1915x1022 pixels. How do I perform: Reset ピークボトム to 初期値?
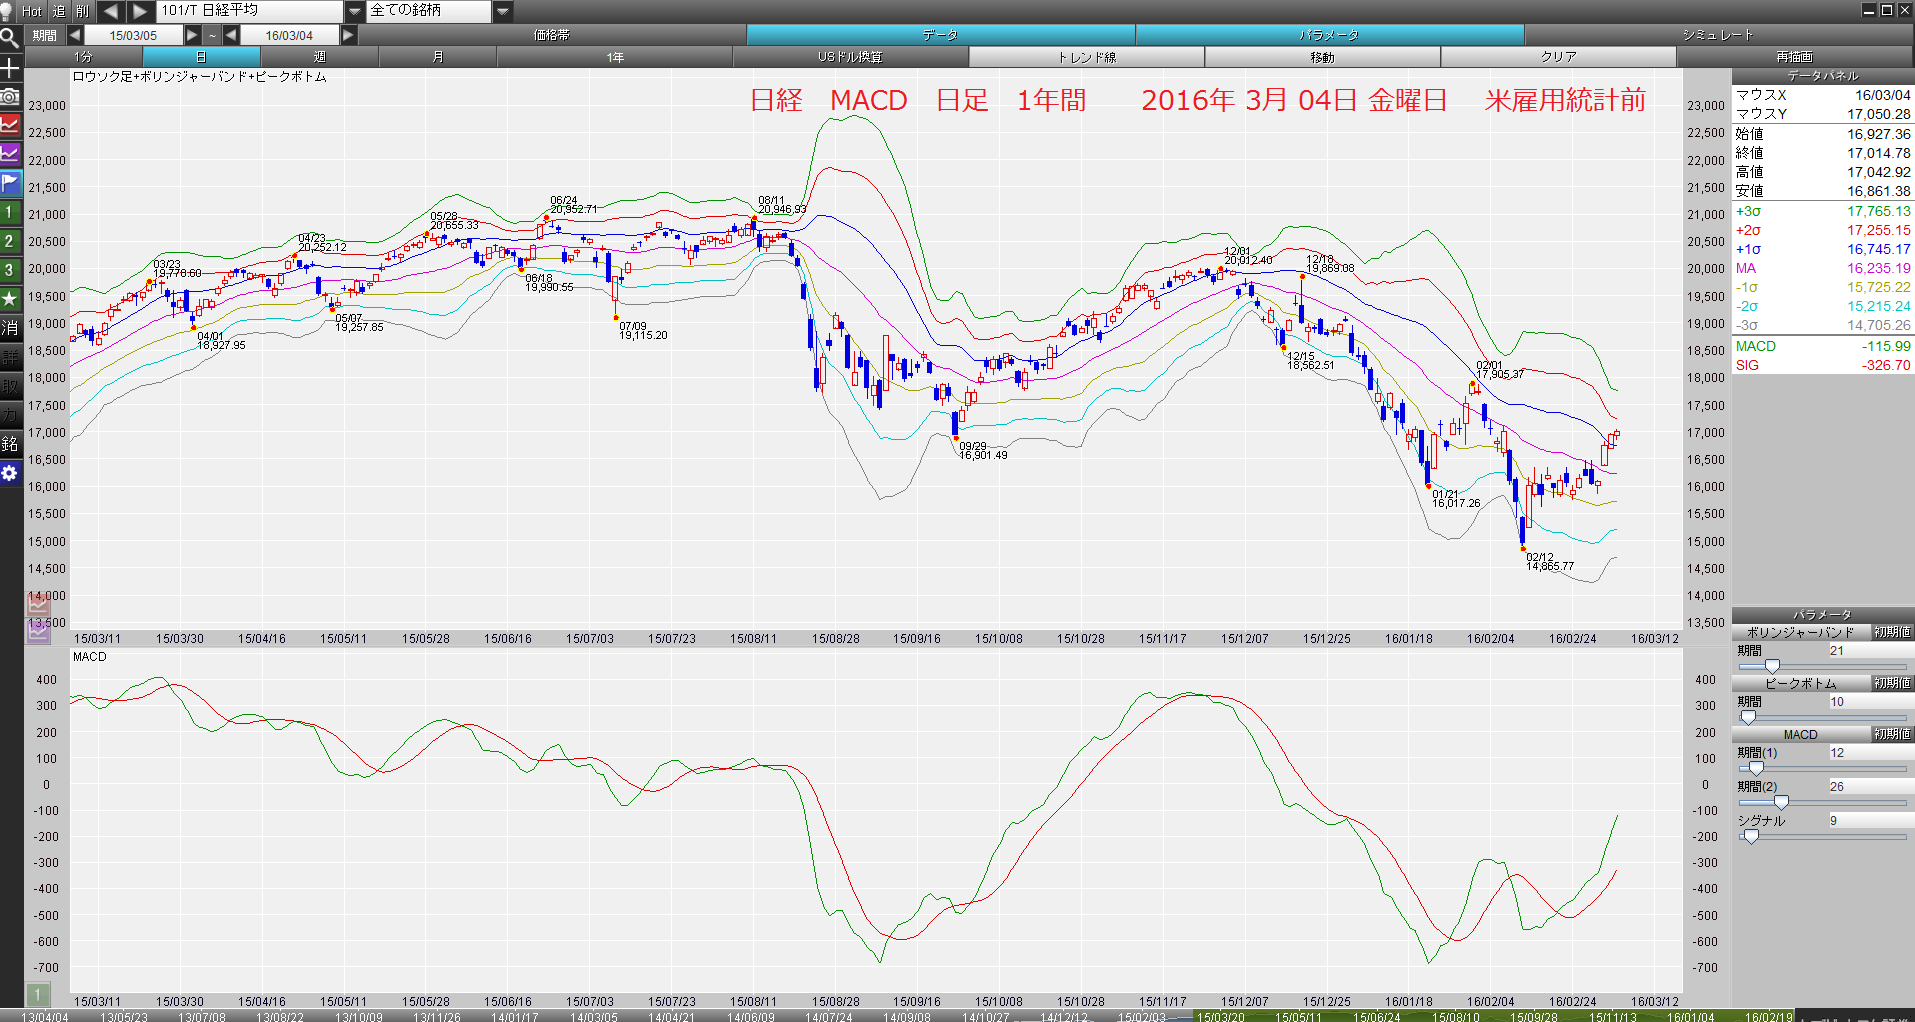1892,683
